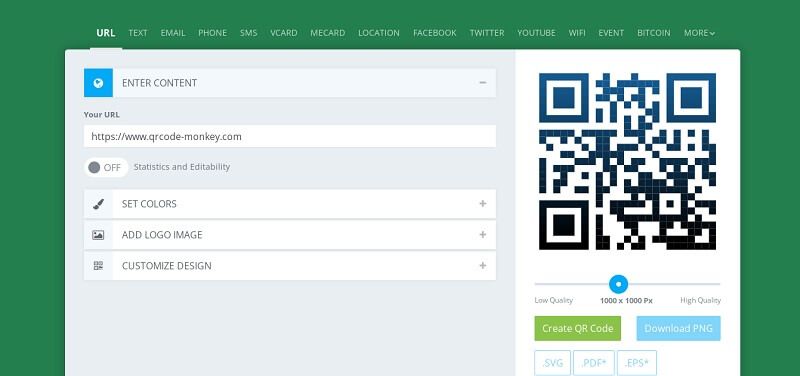
Task: Switch to the TEXT tab
Action: coord(138,33)
